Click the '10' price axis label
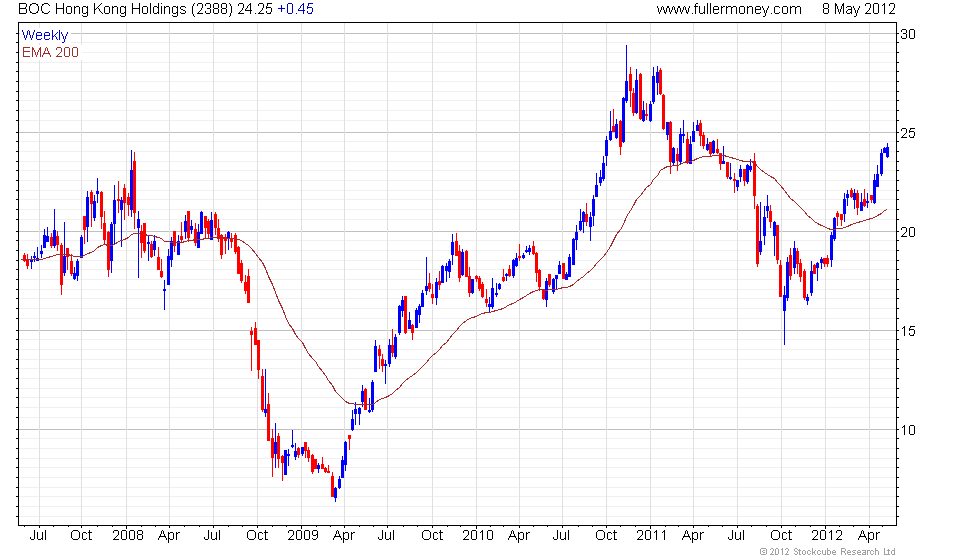Screen dimensions: 980x560 [x=908, y=430]
